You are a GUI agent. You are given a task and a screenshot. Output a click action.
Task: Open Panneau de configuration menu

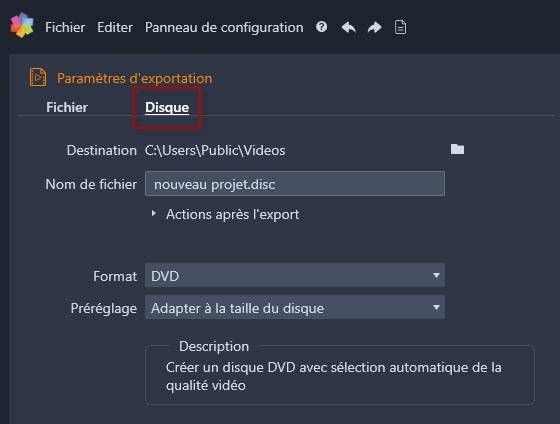(x=224, y=28)
